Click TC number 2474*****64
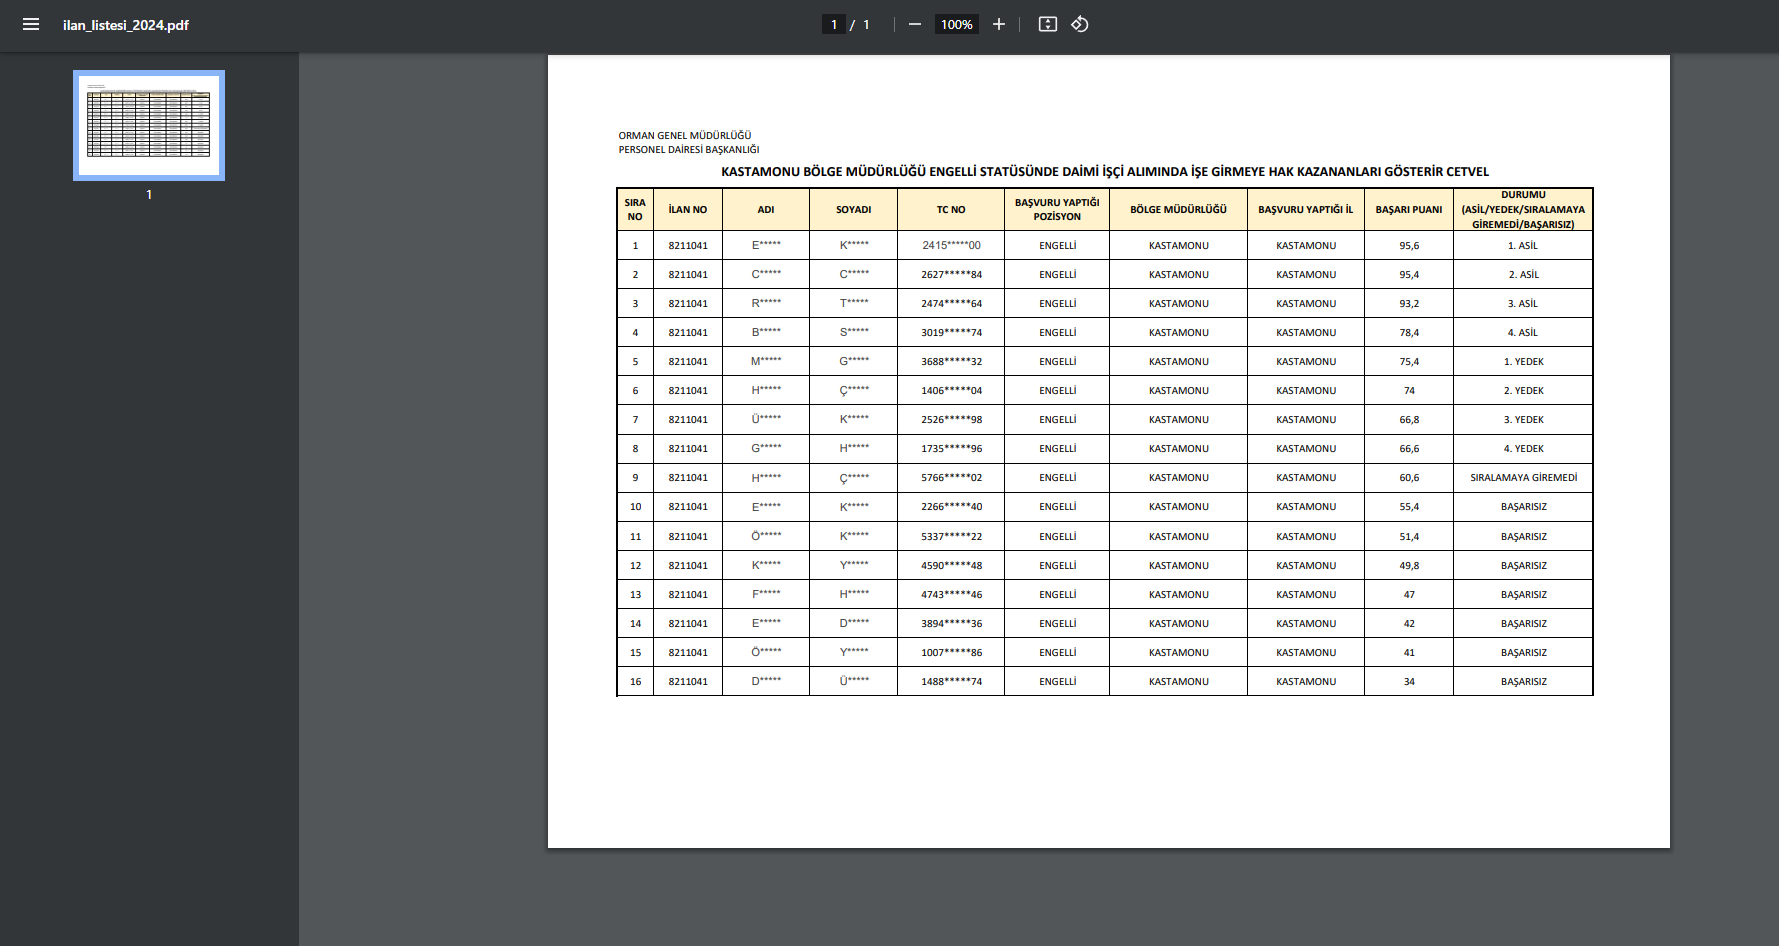 pyautogui.click(x=951, y=303)
